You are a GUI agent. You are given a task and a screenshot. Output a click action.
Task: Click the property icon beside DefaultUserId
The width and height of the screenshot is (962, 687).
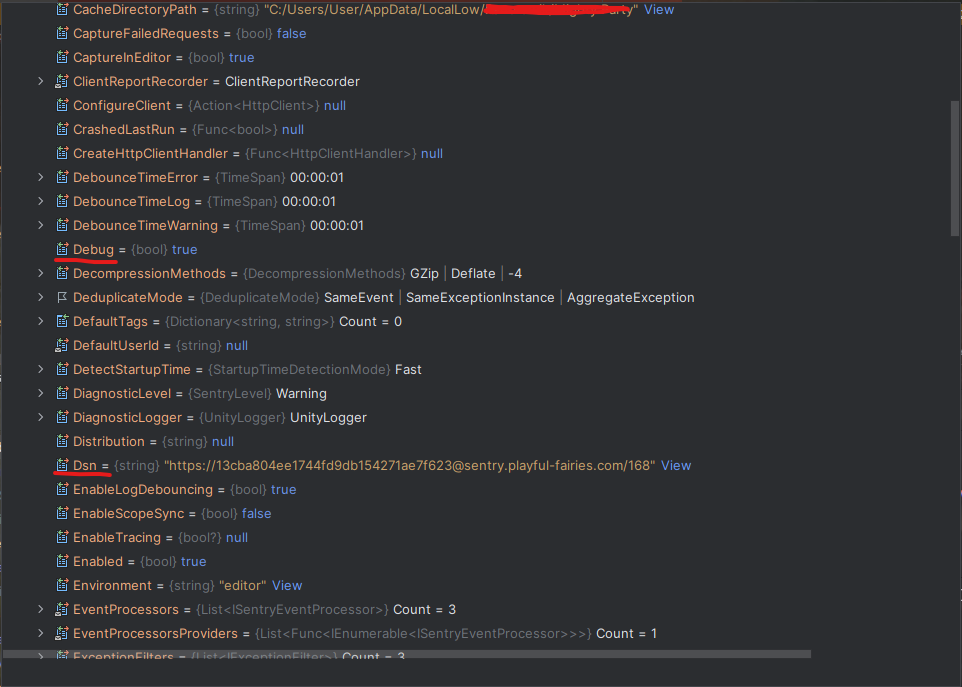tap(62, 345)
